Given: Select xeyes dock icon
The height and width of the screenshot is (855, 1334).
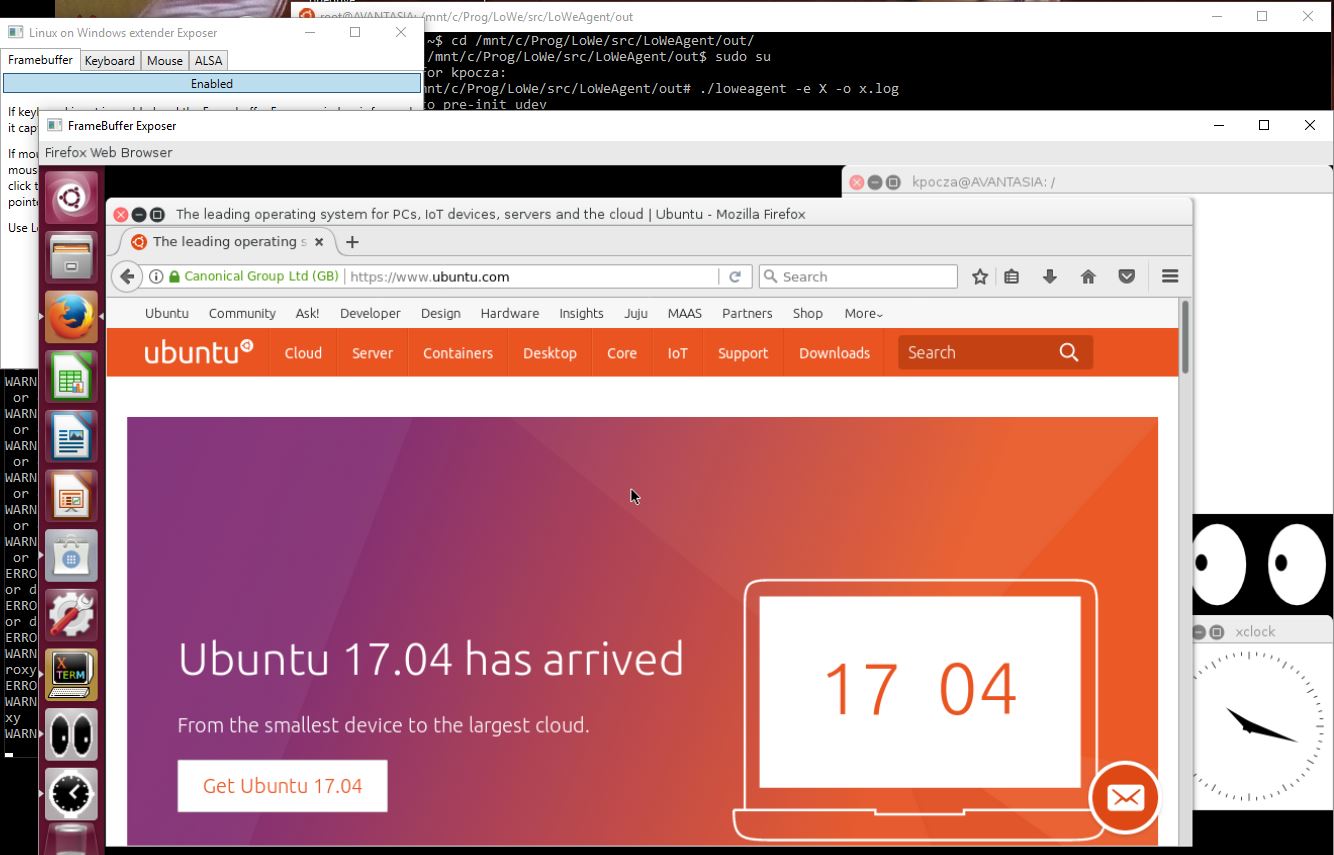Looking at the screenshot, I should tap(70, 734).
